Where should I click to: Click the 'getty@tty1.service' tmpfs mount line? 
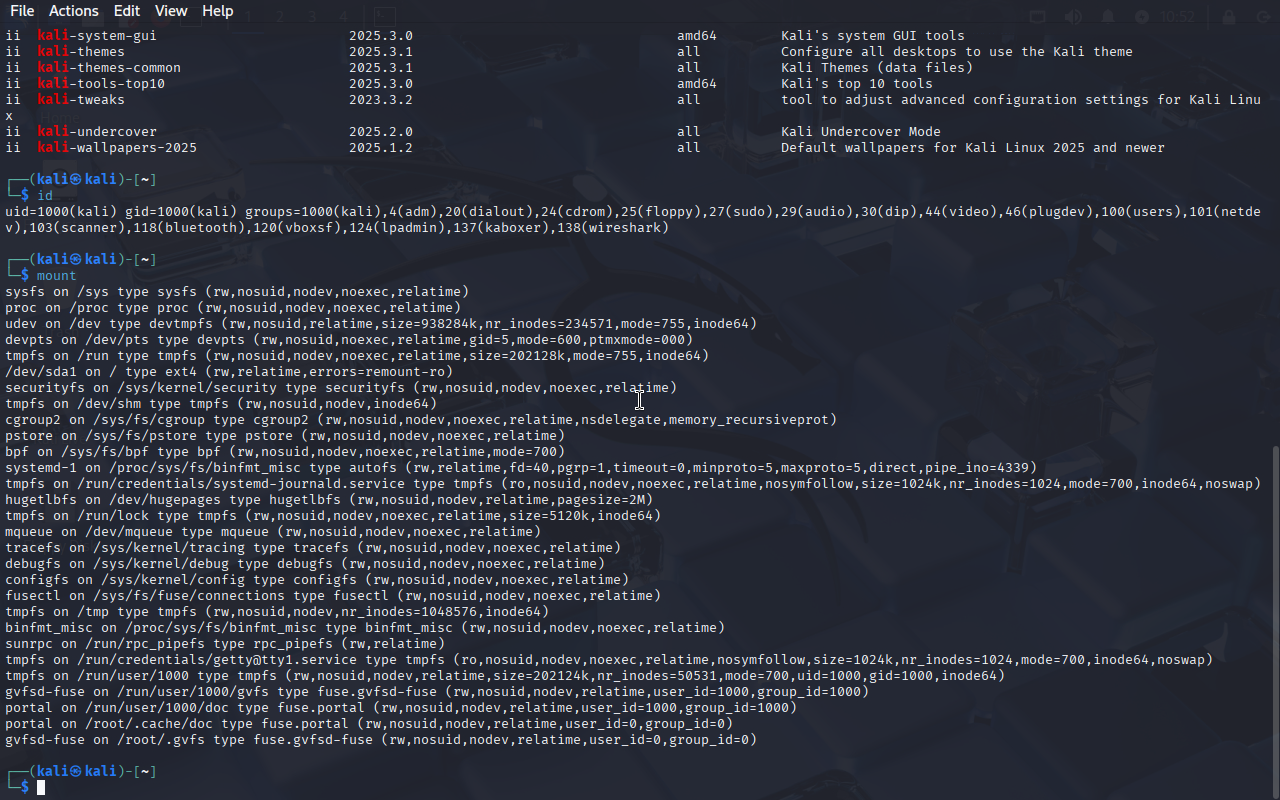click(609, 660)
